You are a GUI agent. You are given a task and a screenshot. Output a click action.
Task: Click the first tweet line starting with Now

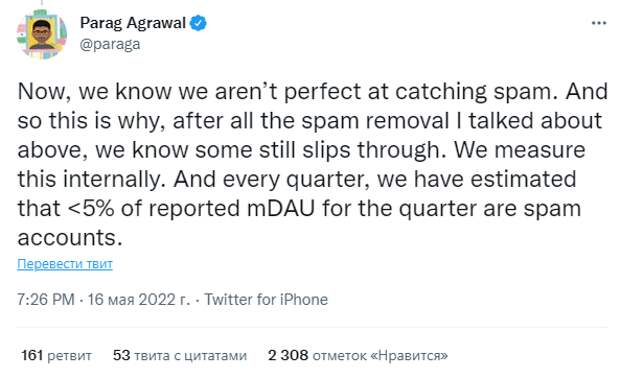[x=312, y=92]
